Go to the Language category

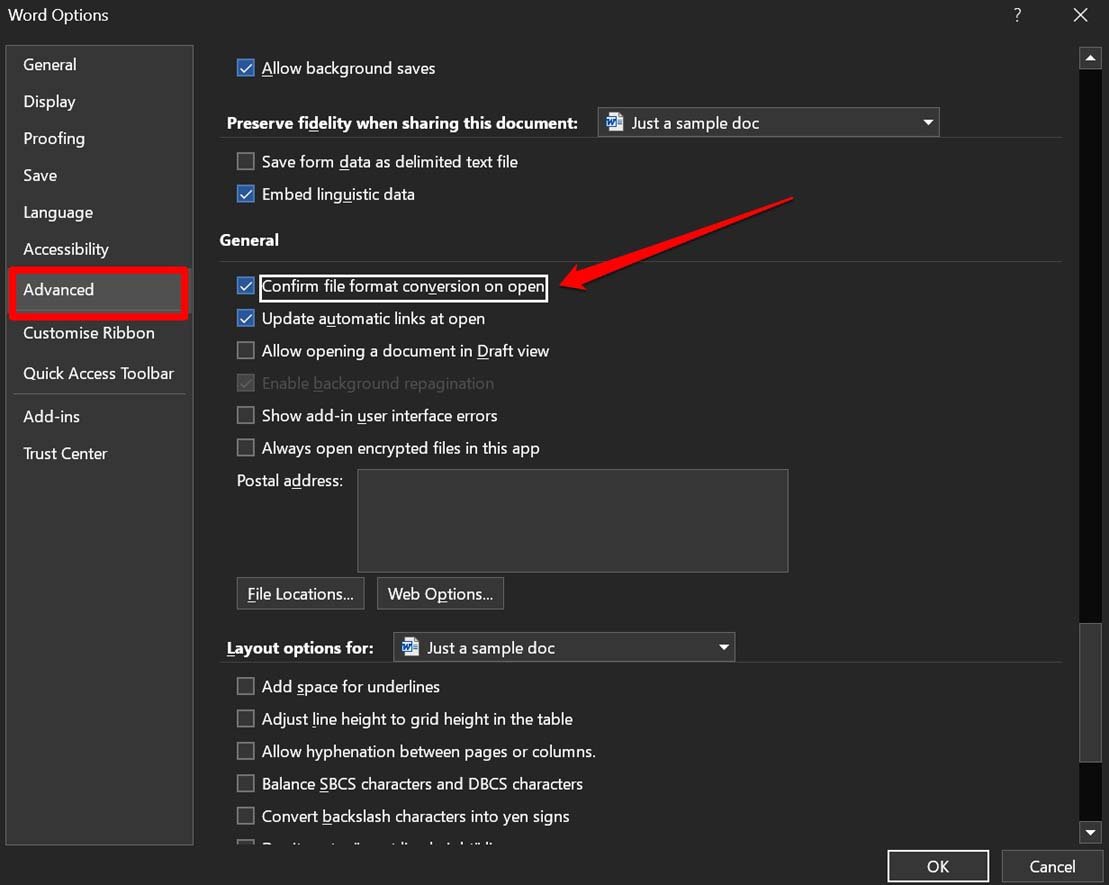pyautogui.click(x=99, y=212)
